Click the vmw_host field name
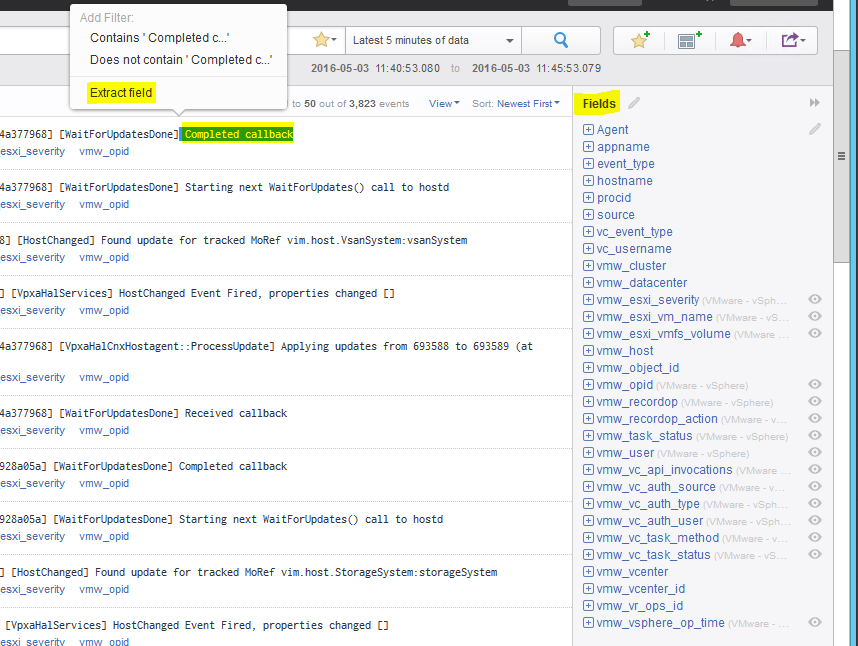 pyautogui.click(x=624, y=351)
